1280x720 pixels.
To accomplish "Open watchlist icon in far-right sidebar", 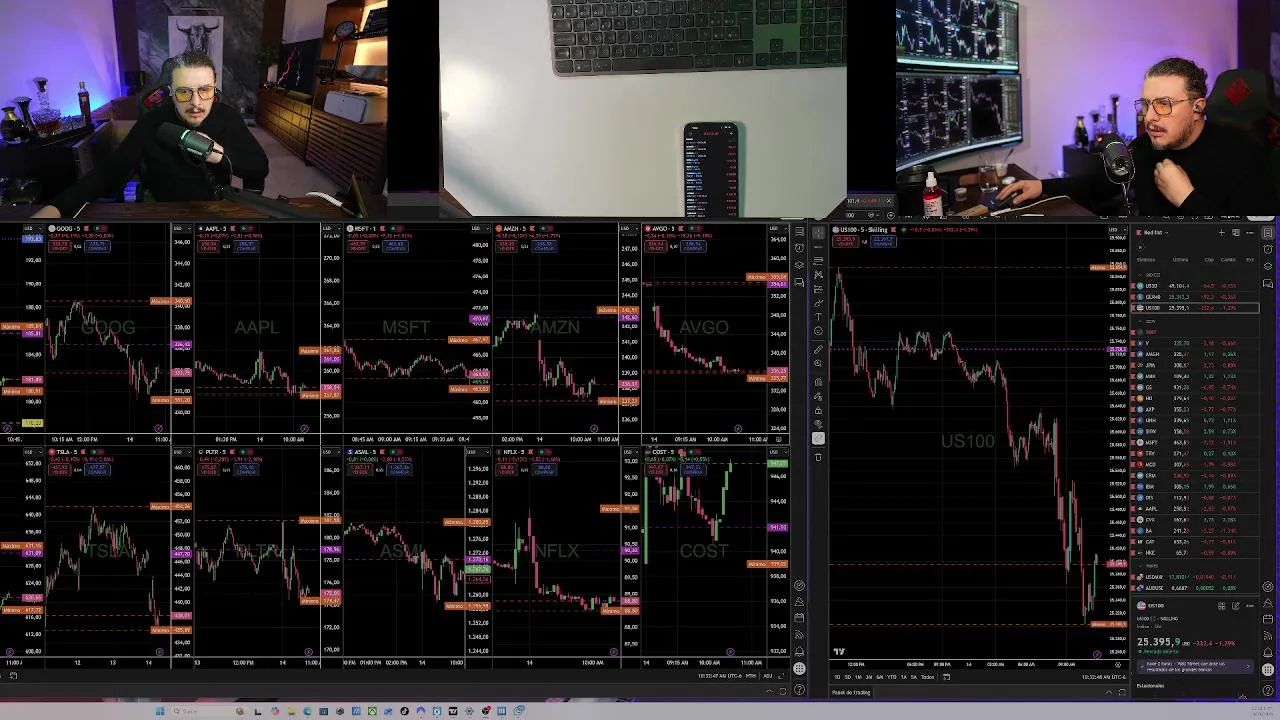I will click(x=1268, y=233).
